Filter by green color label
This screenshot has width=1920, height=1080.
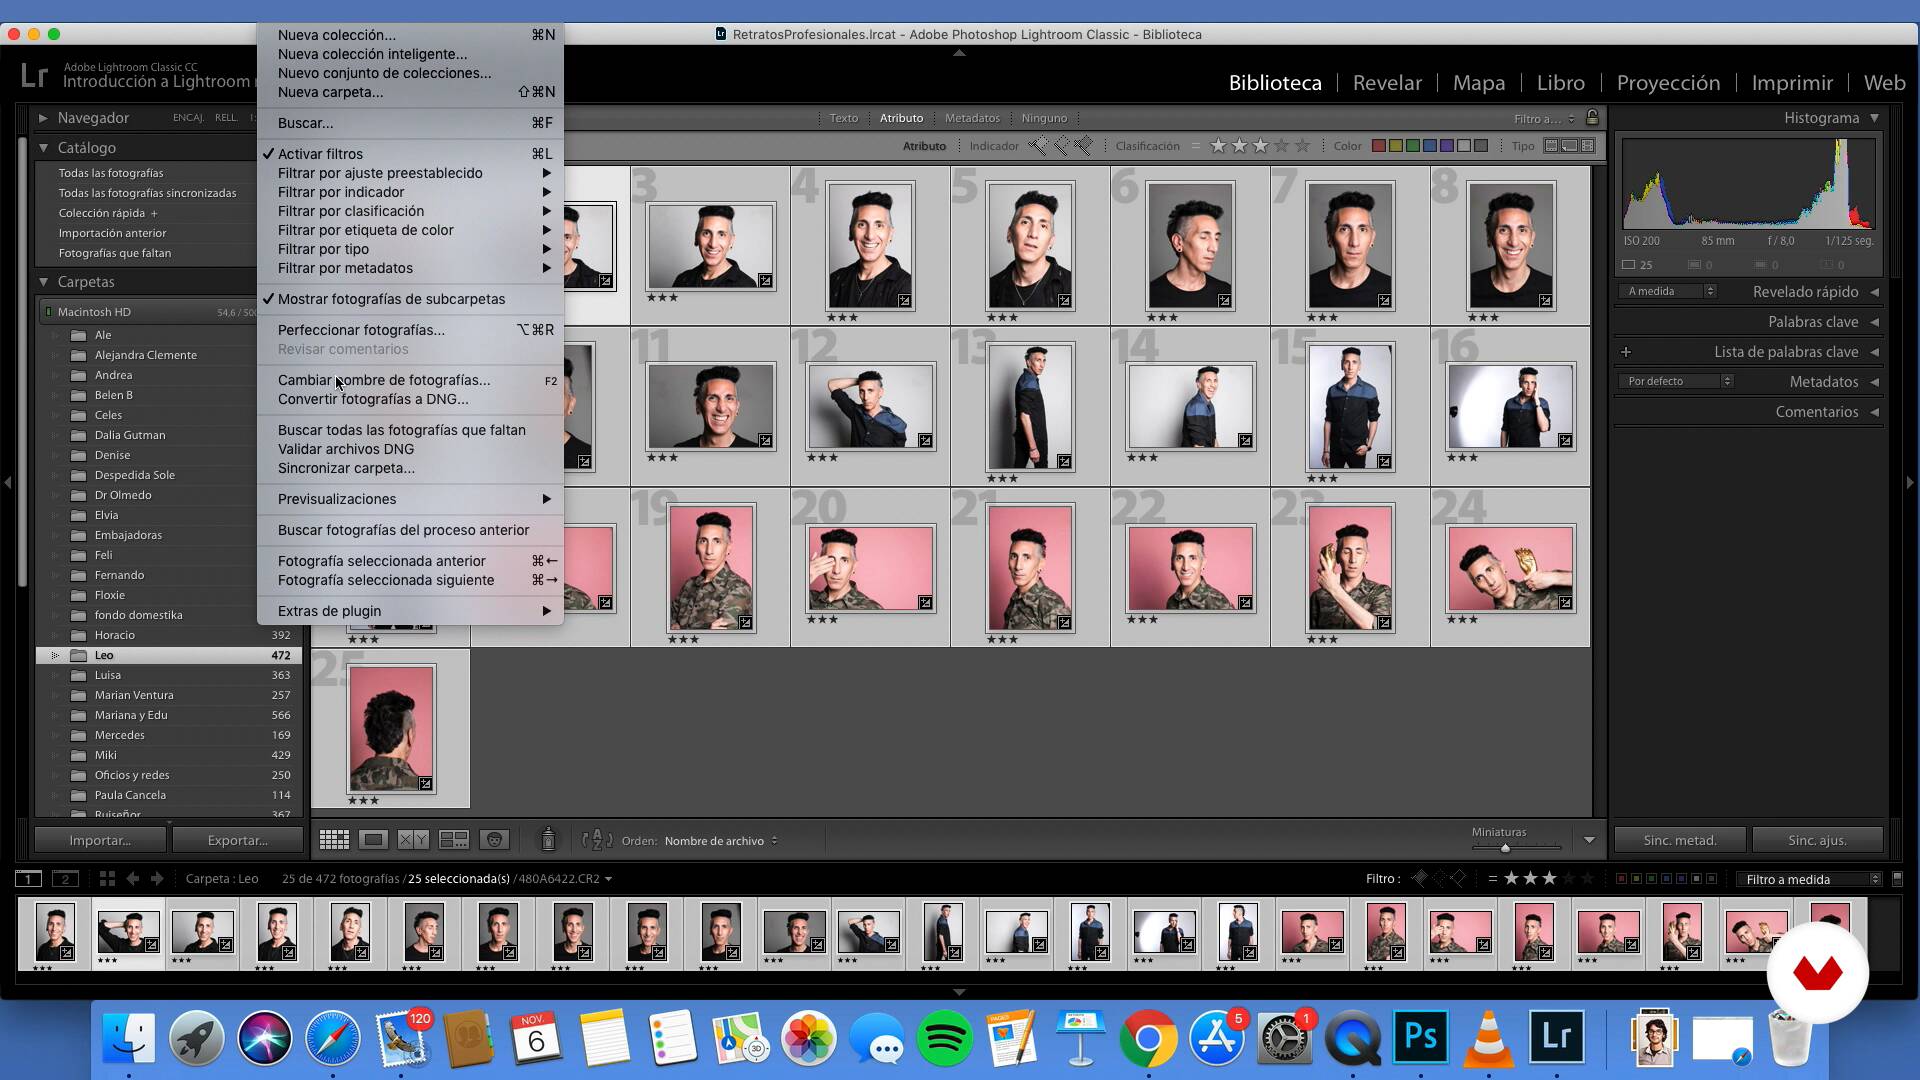pos(1412,146)
